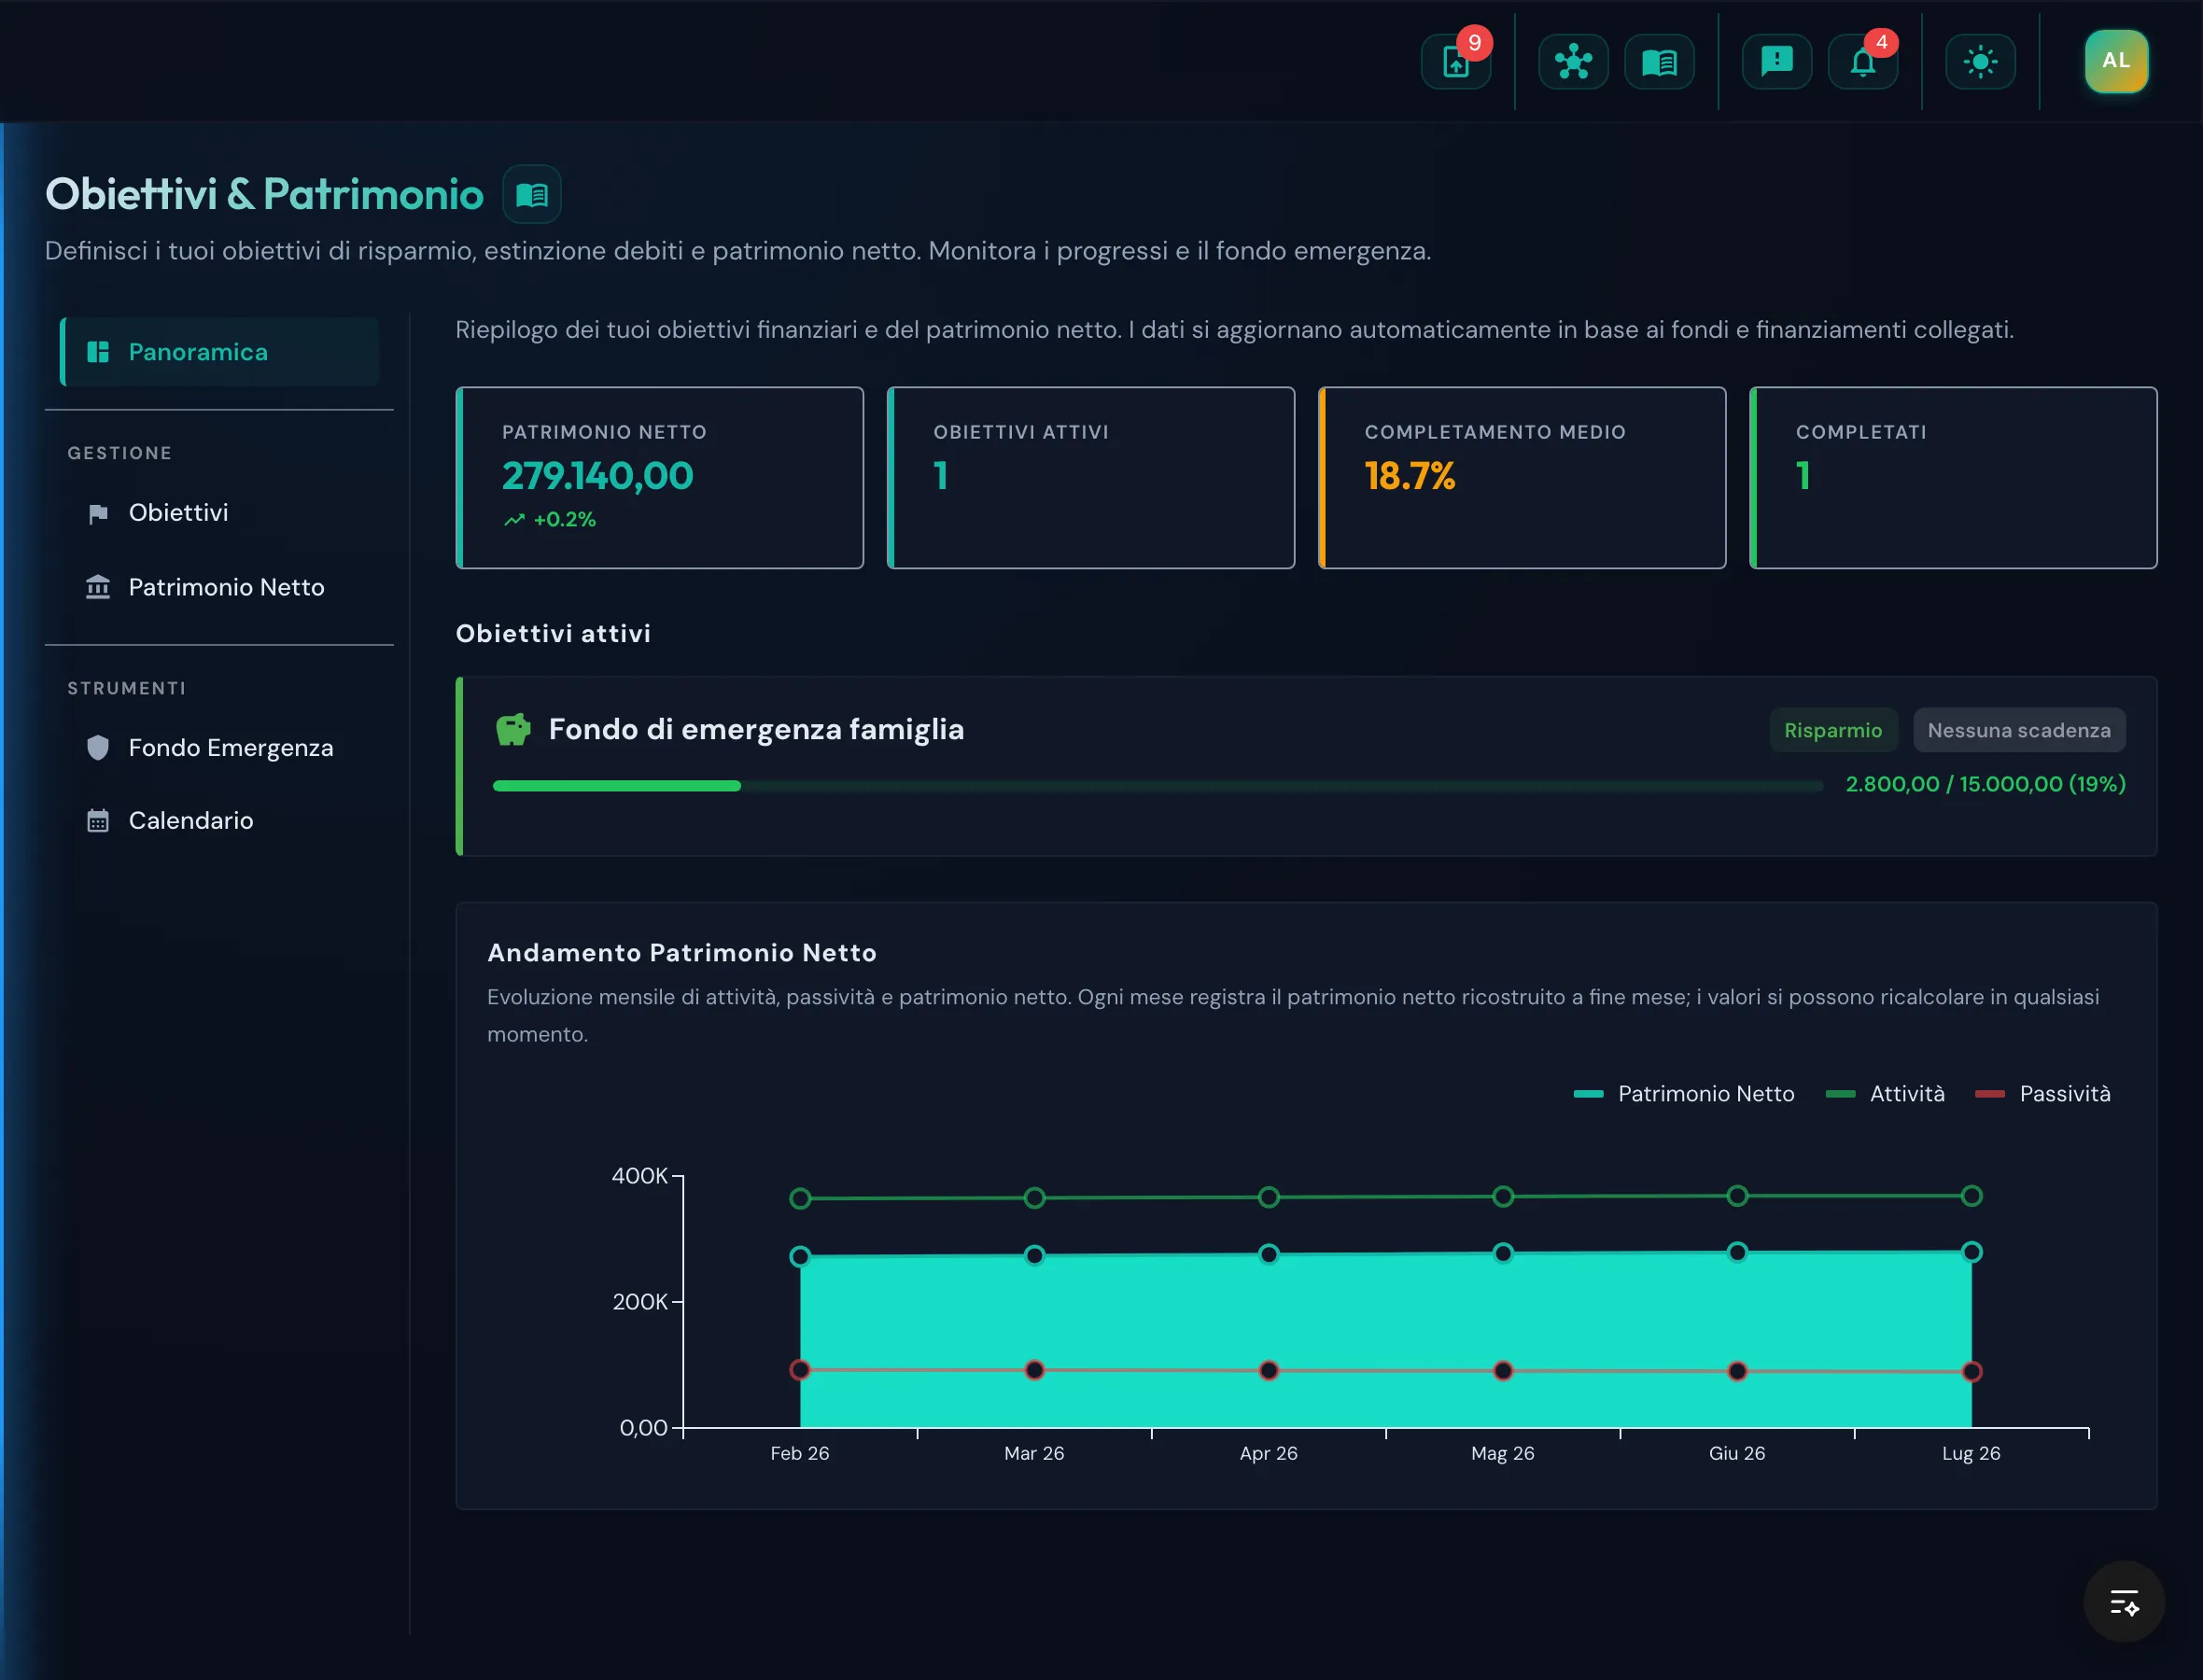Screen dimensions: 2203x1680
Task: Select the Panoramica tab in sidebar
Action: [x=220, y=352]
